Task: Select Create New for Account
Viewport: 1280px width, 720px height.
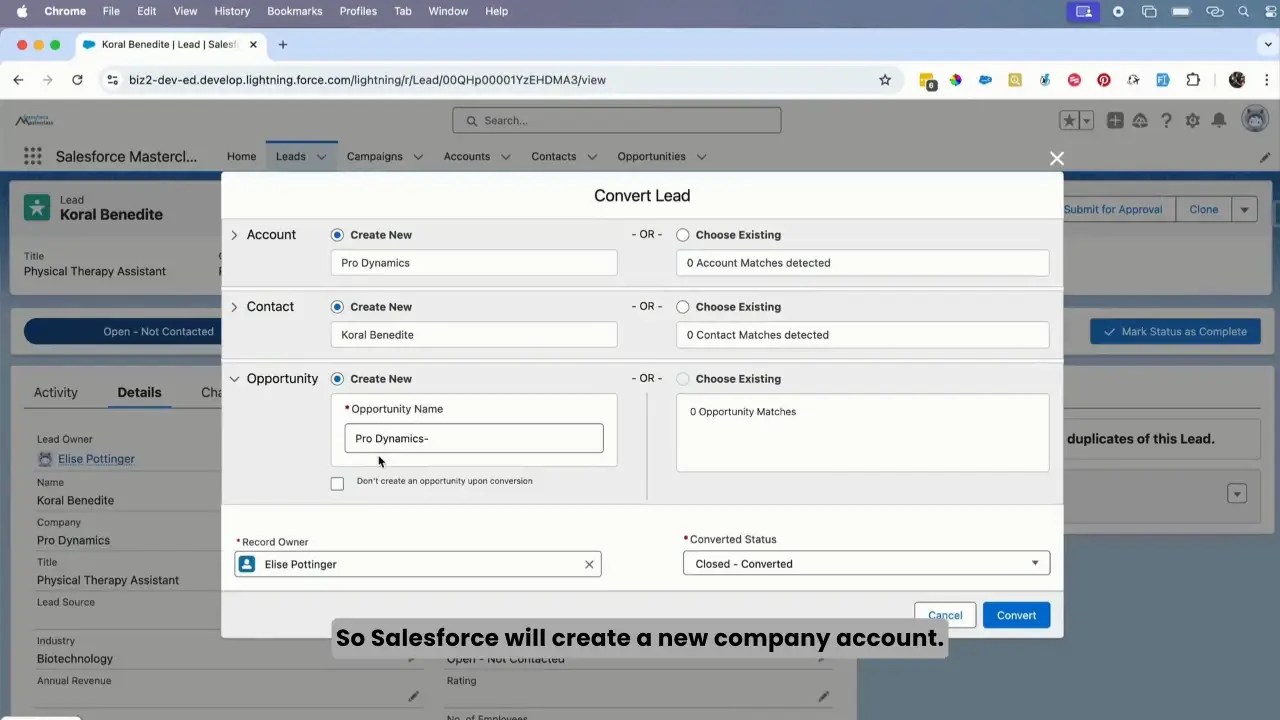Action: pyautogui.click(x=337, y=235)
